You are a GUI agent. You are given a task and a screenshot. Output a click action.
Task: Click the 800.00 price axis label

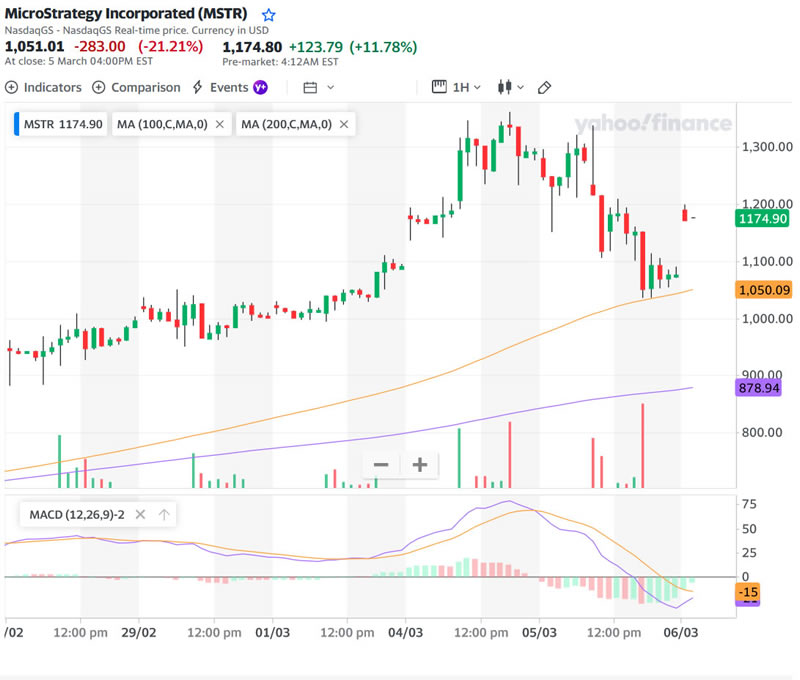[762, 433]
